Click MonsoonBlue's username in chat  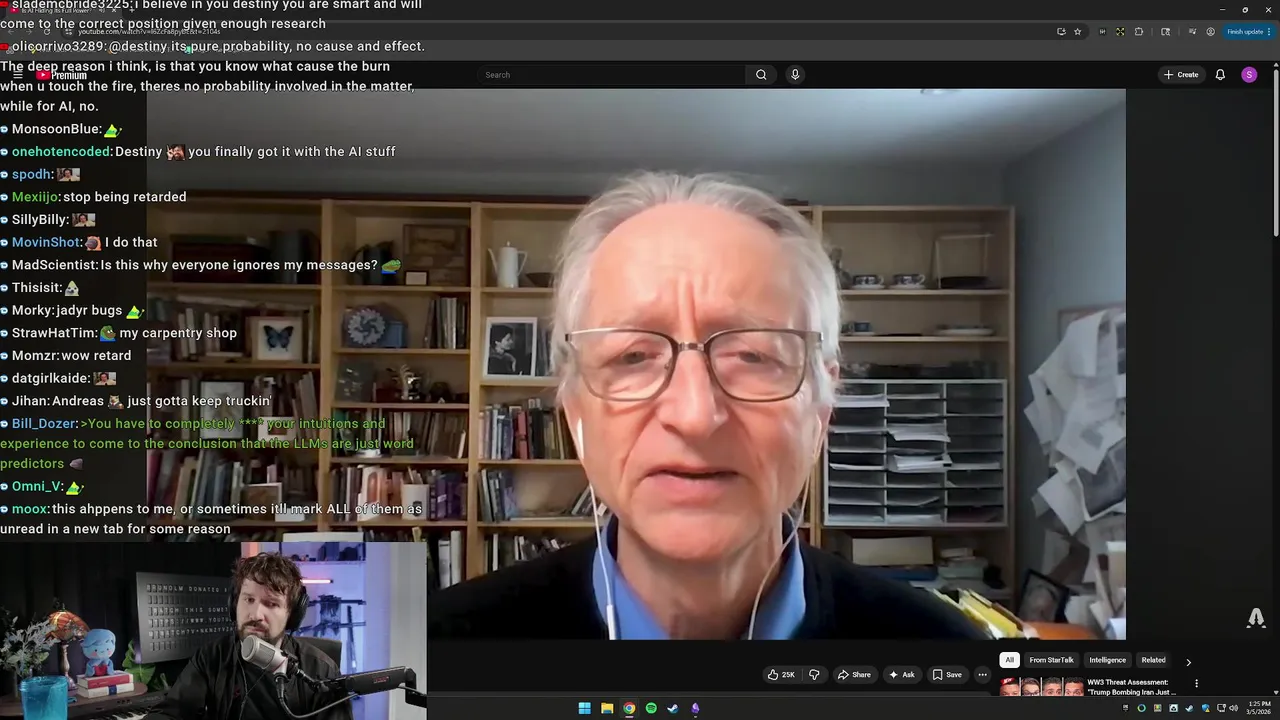(56, 129)
